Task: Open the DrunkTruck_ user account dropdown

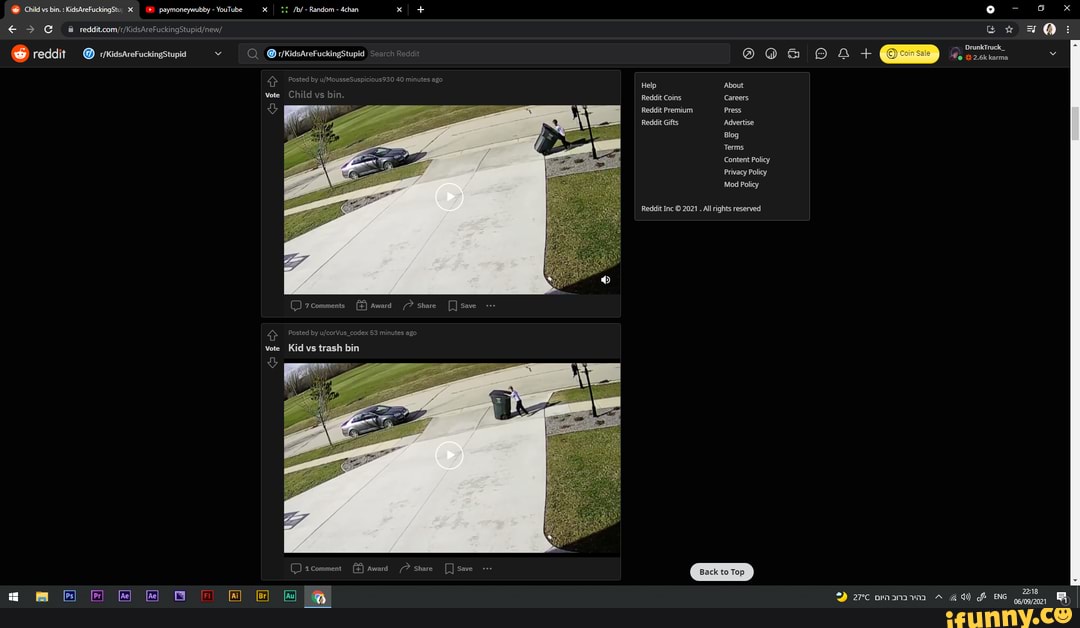Action: pyautogui.click(x=1052, y=54)
